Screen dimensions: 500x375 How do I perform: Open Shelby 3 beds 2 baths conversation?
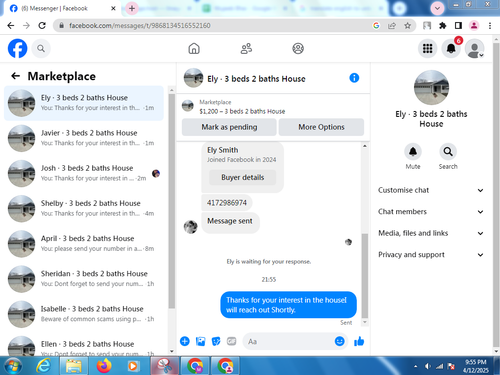point(84,208)
